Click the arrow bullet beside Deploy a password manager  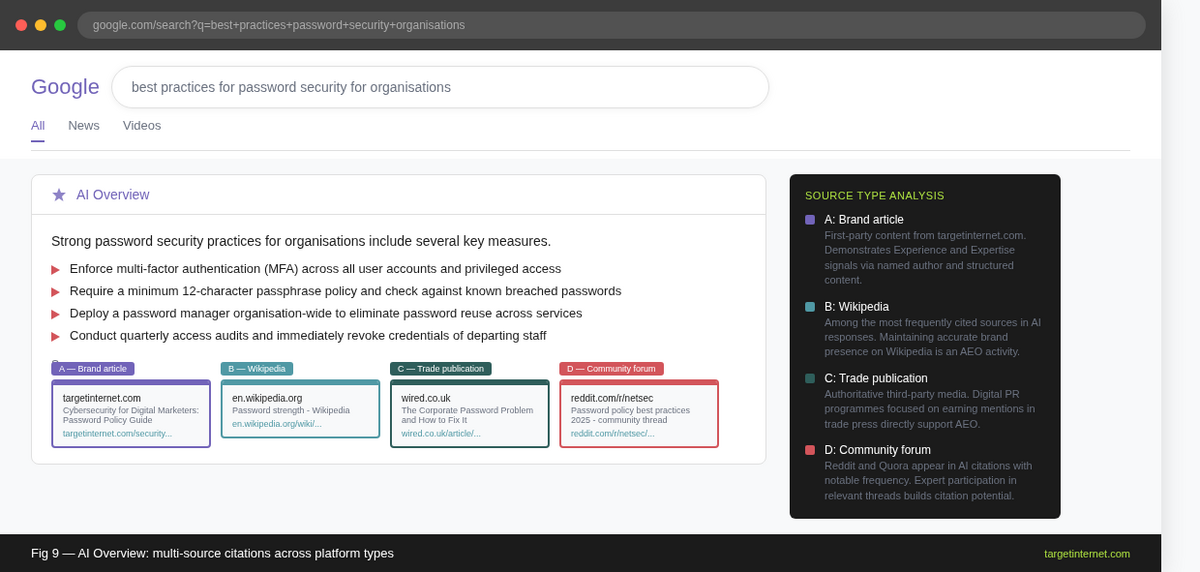tap(55, 313)
